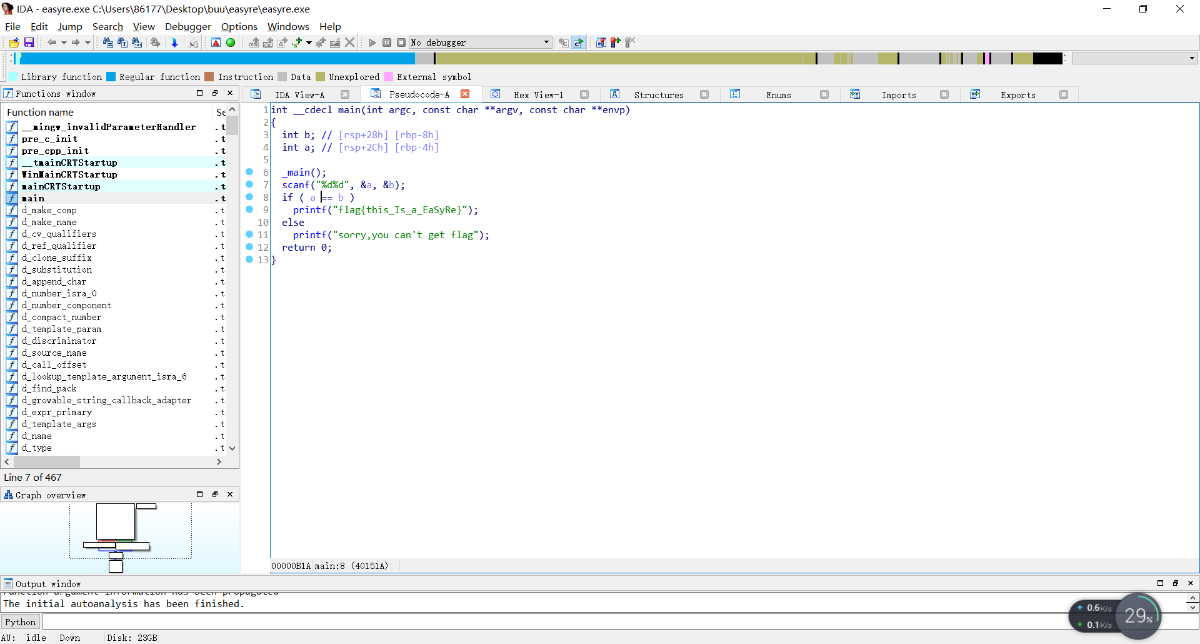Click the Python interpreter button

(x=20, y=622)
